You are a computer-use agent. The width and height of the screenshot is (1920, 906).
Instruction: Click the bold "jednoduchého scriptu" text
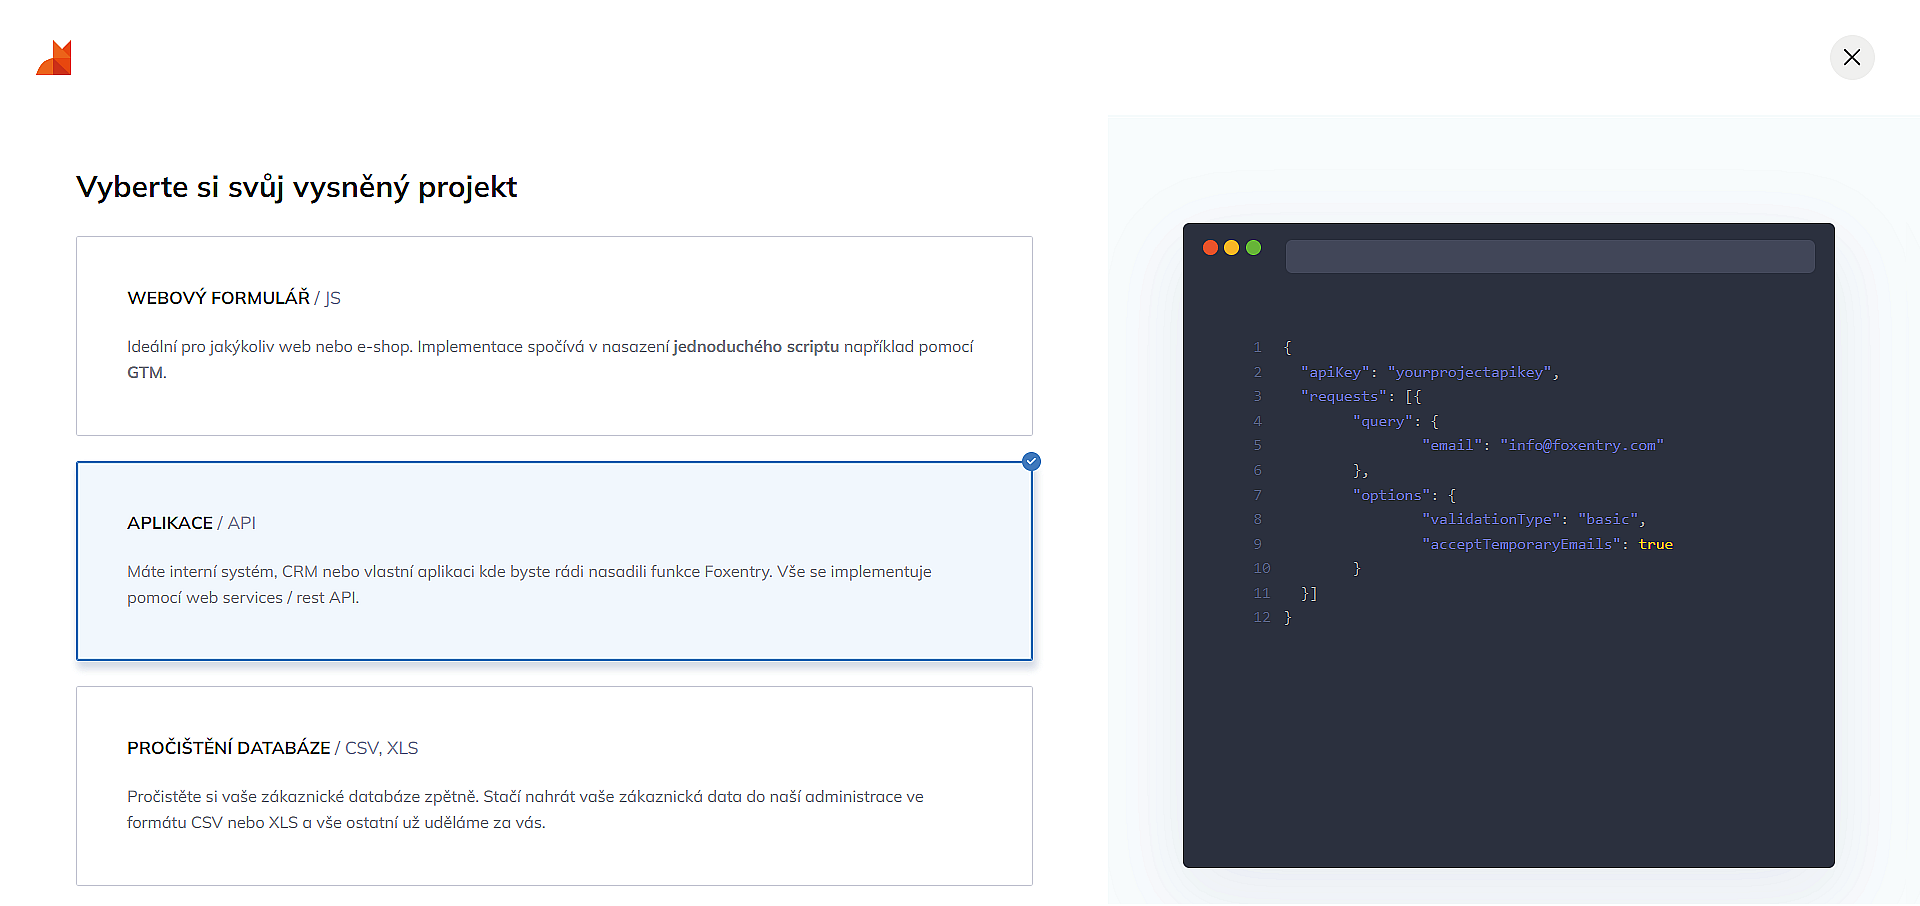pyautogui.click(x=755, y=347)
